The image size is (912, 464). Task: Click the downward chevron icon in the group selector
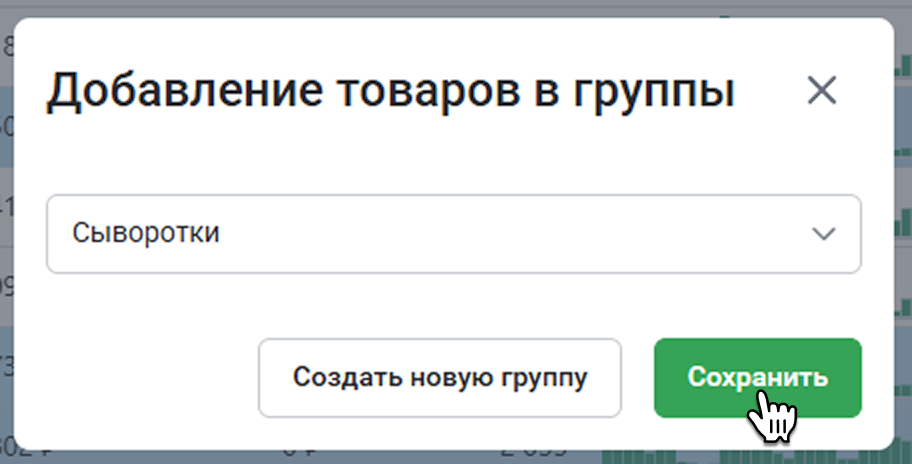(x=824, y=234)
